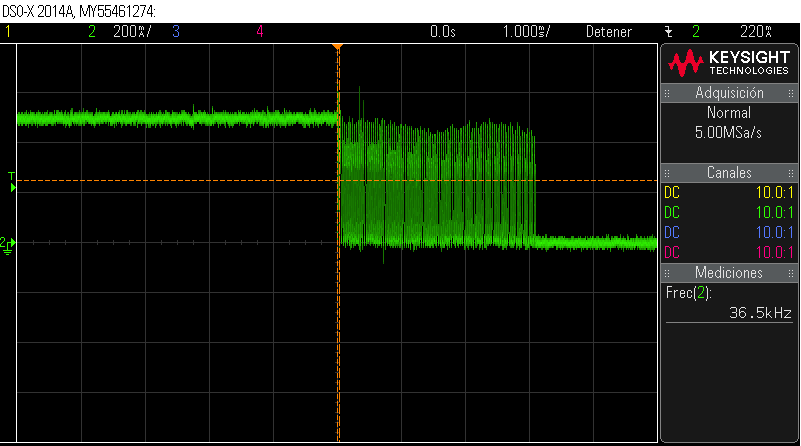801x446 pixels.
Task: Click the trigger level T indicator
Action: 12,182
